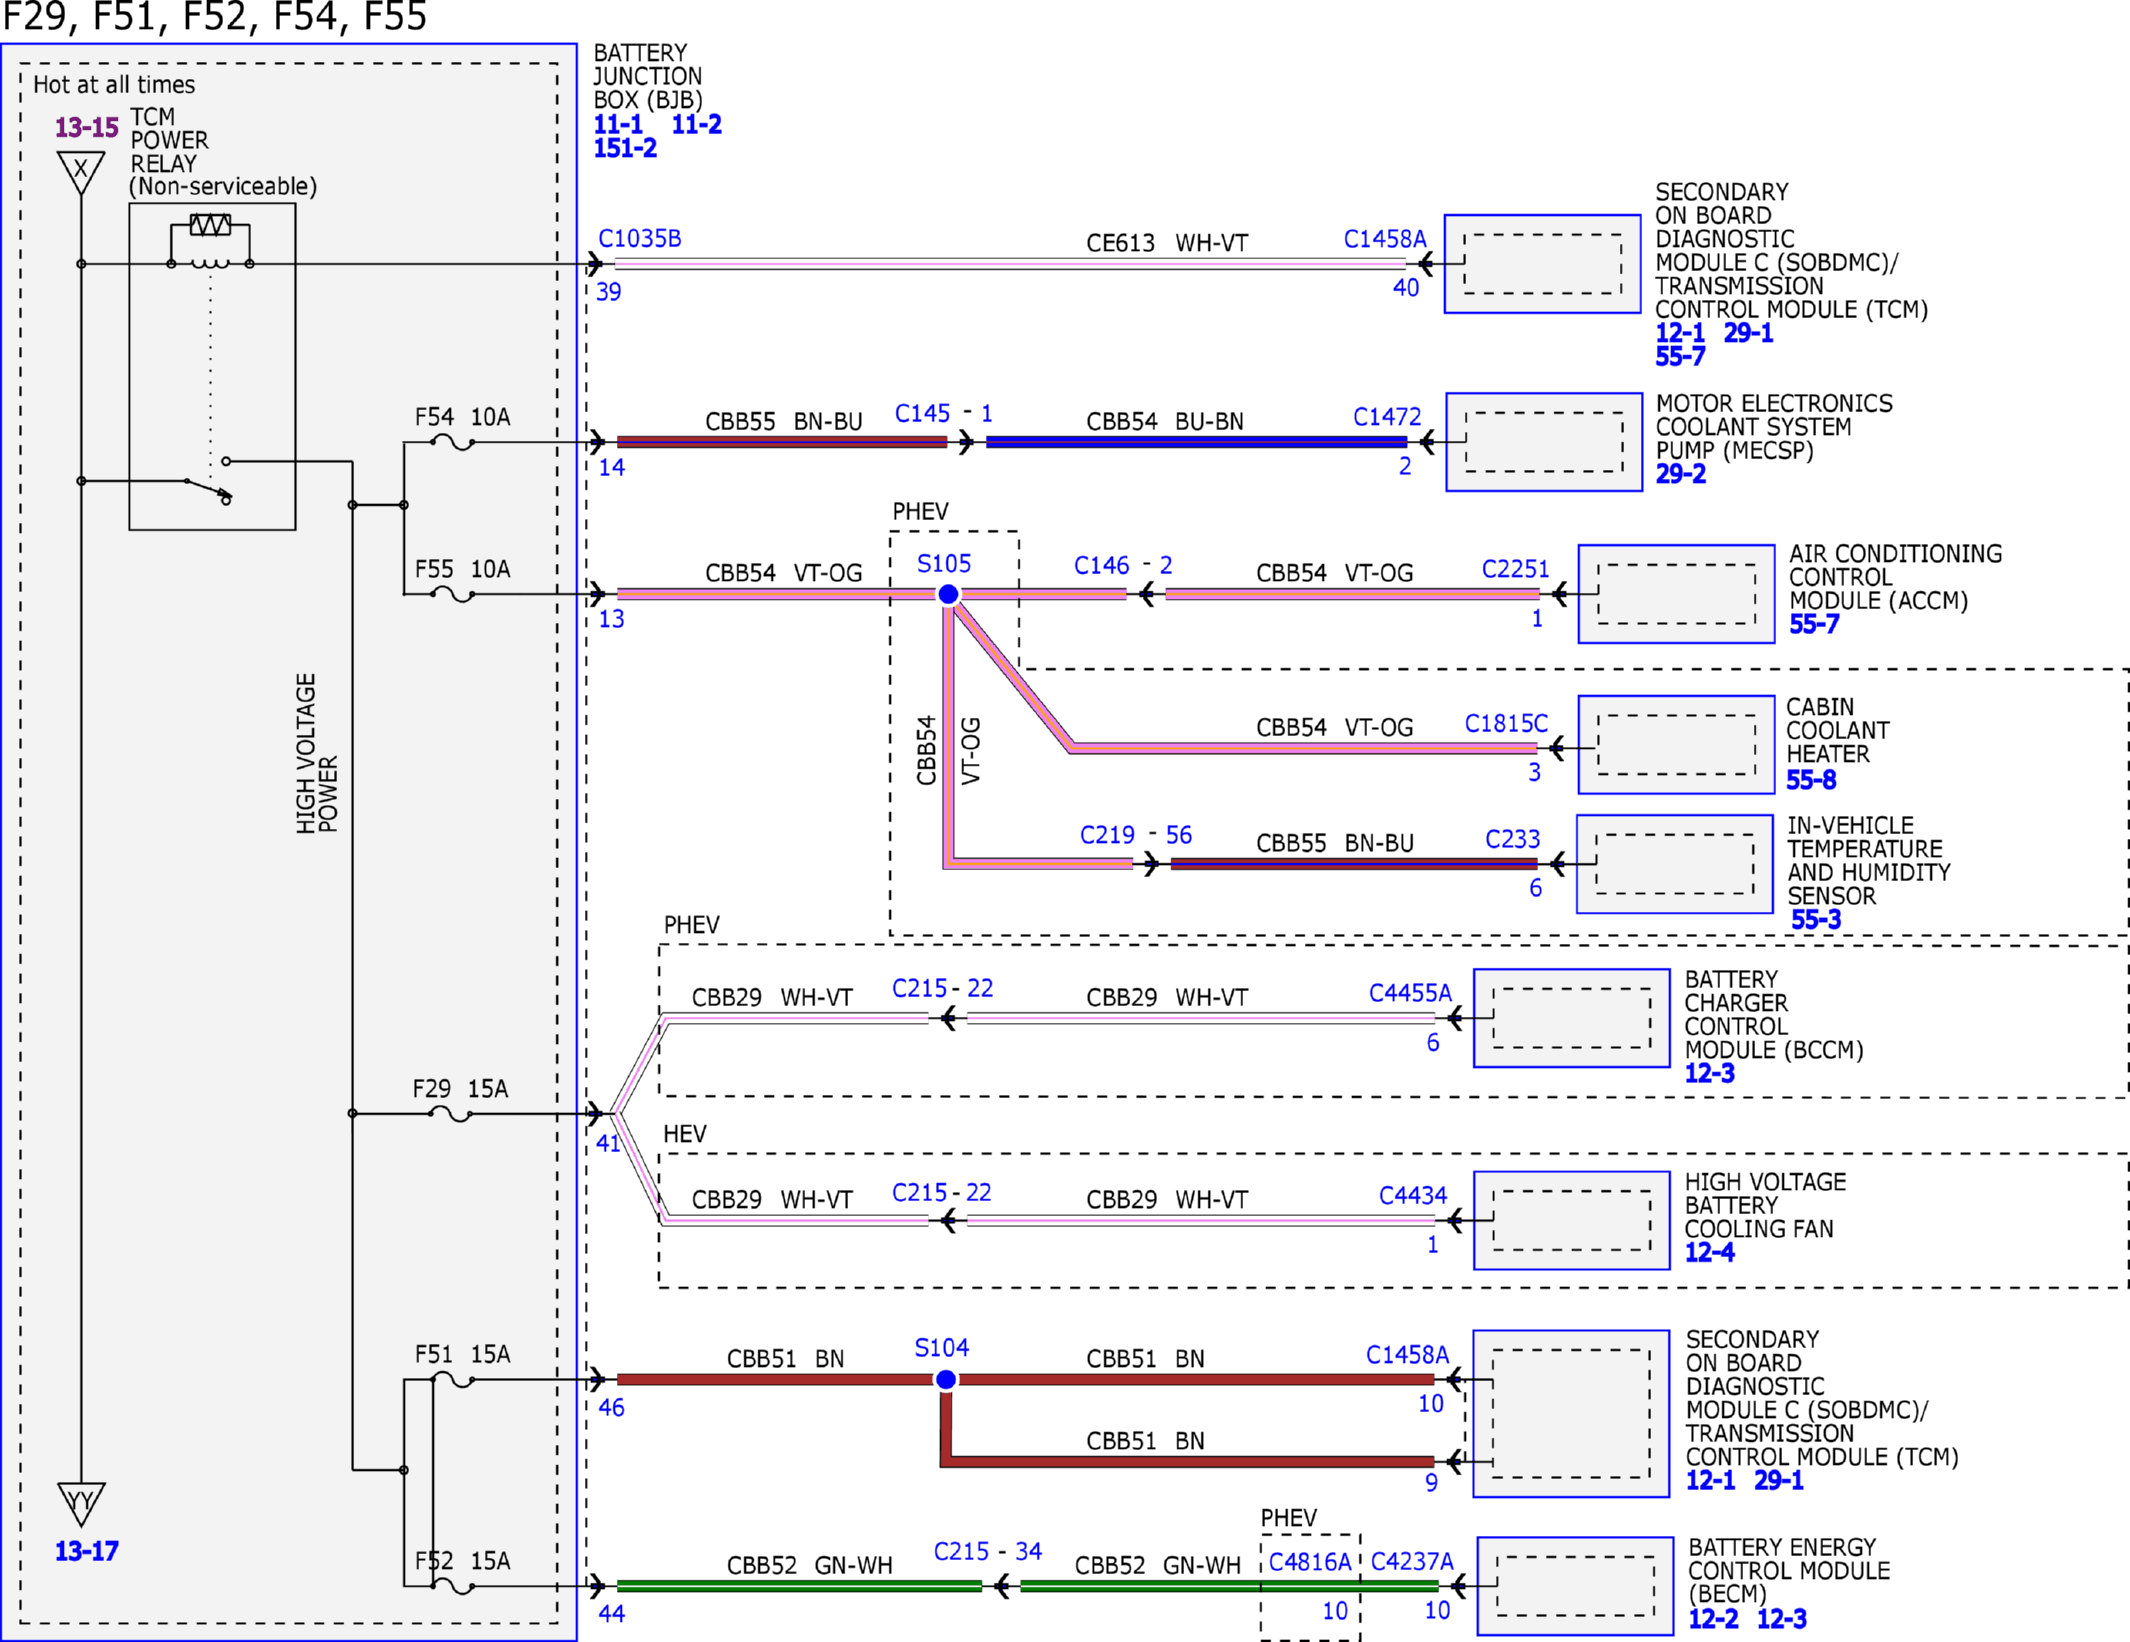Screen dimensions: 2130x1642
Task: Open the 12-4 cooling fan reference
Action: (x=1710, y=1252)
